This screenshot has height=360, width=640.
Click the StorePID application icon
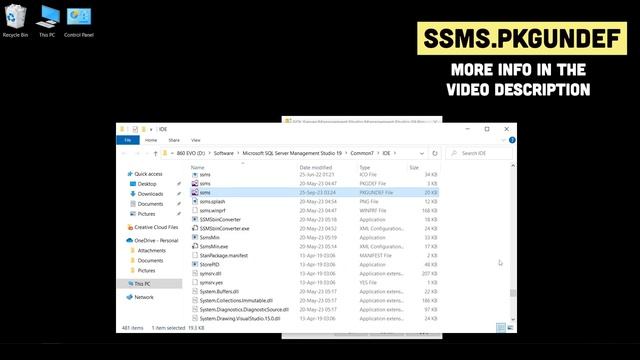point(195,264)
